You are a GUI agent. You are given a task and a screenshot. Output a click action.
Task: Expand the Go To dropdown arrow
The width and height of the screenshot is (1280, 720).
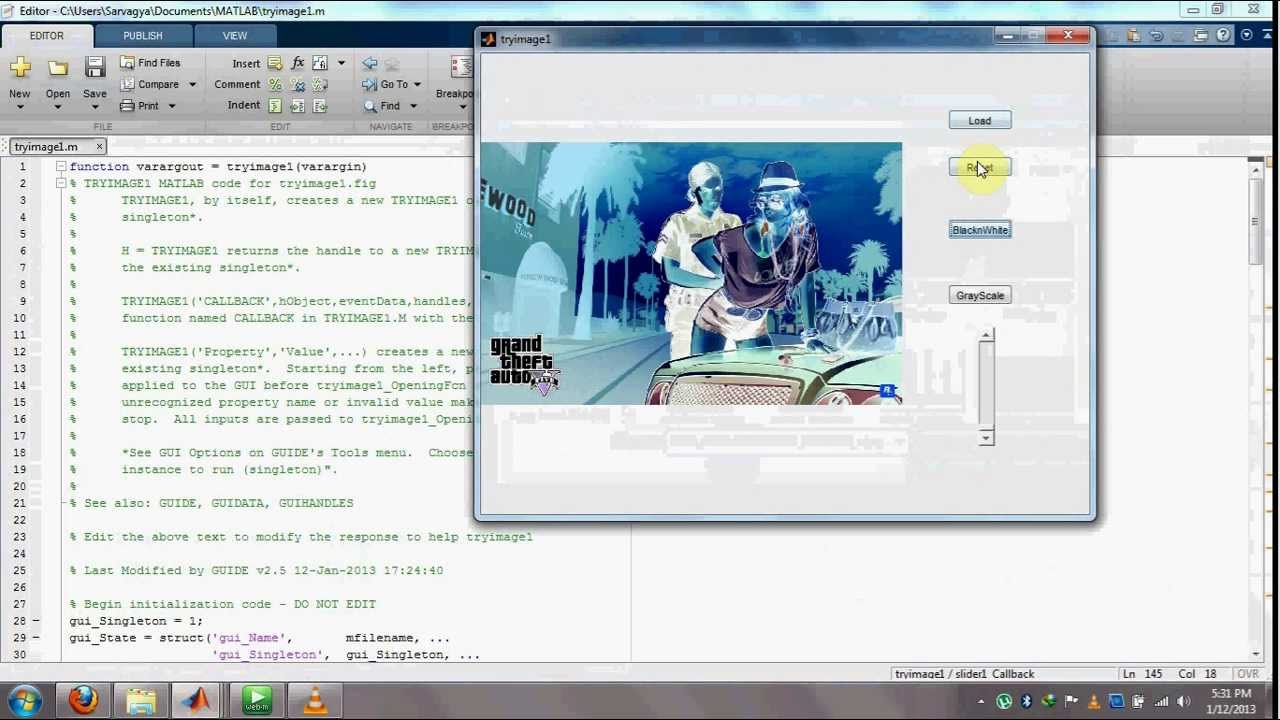click(417, 85)
